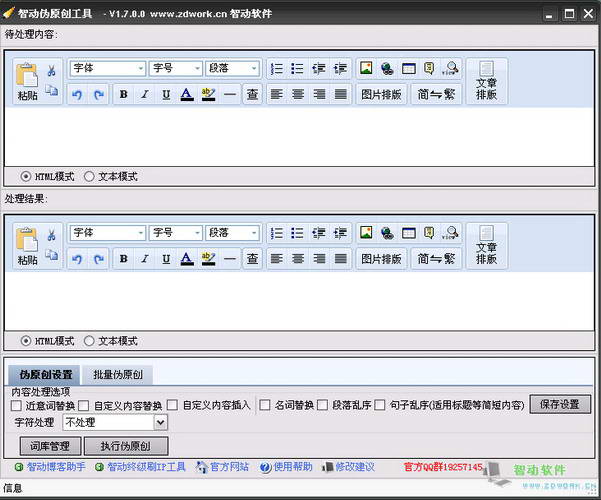Center align text in the top editor
The width and height of the screenshot is (601, 500).
point(297,94)
